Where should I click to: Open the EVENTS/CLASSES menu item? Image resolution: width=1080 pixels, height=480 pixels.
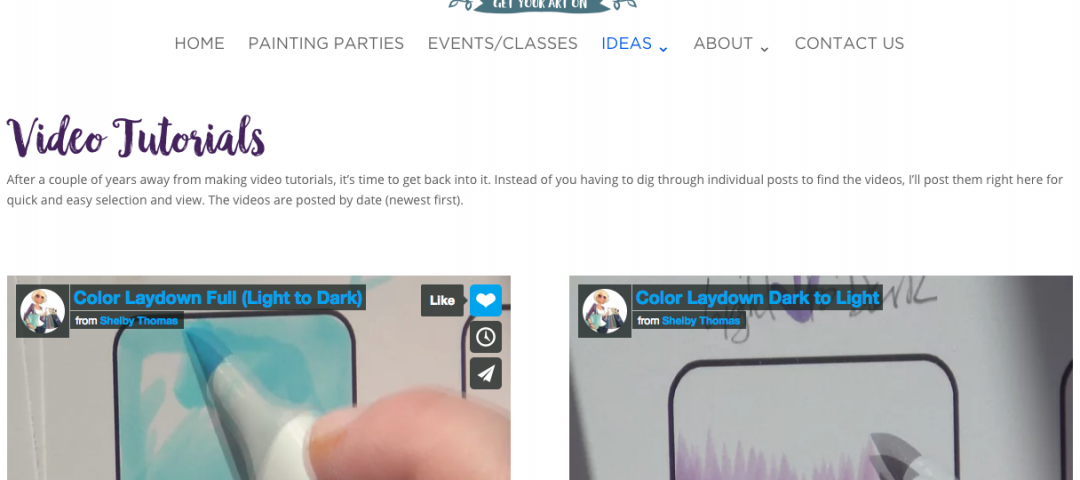click(503, 43)
